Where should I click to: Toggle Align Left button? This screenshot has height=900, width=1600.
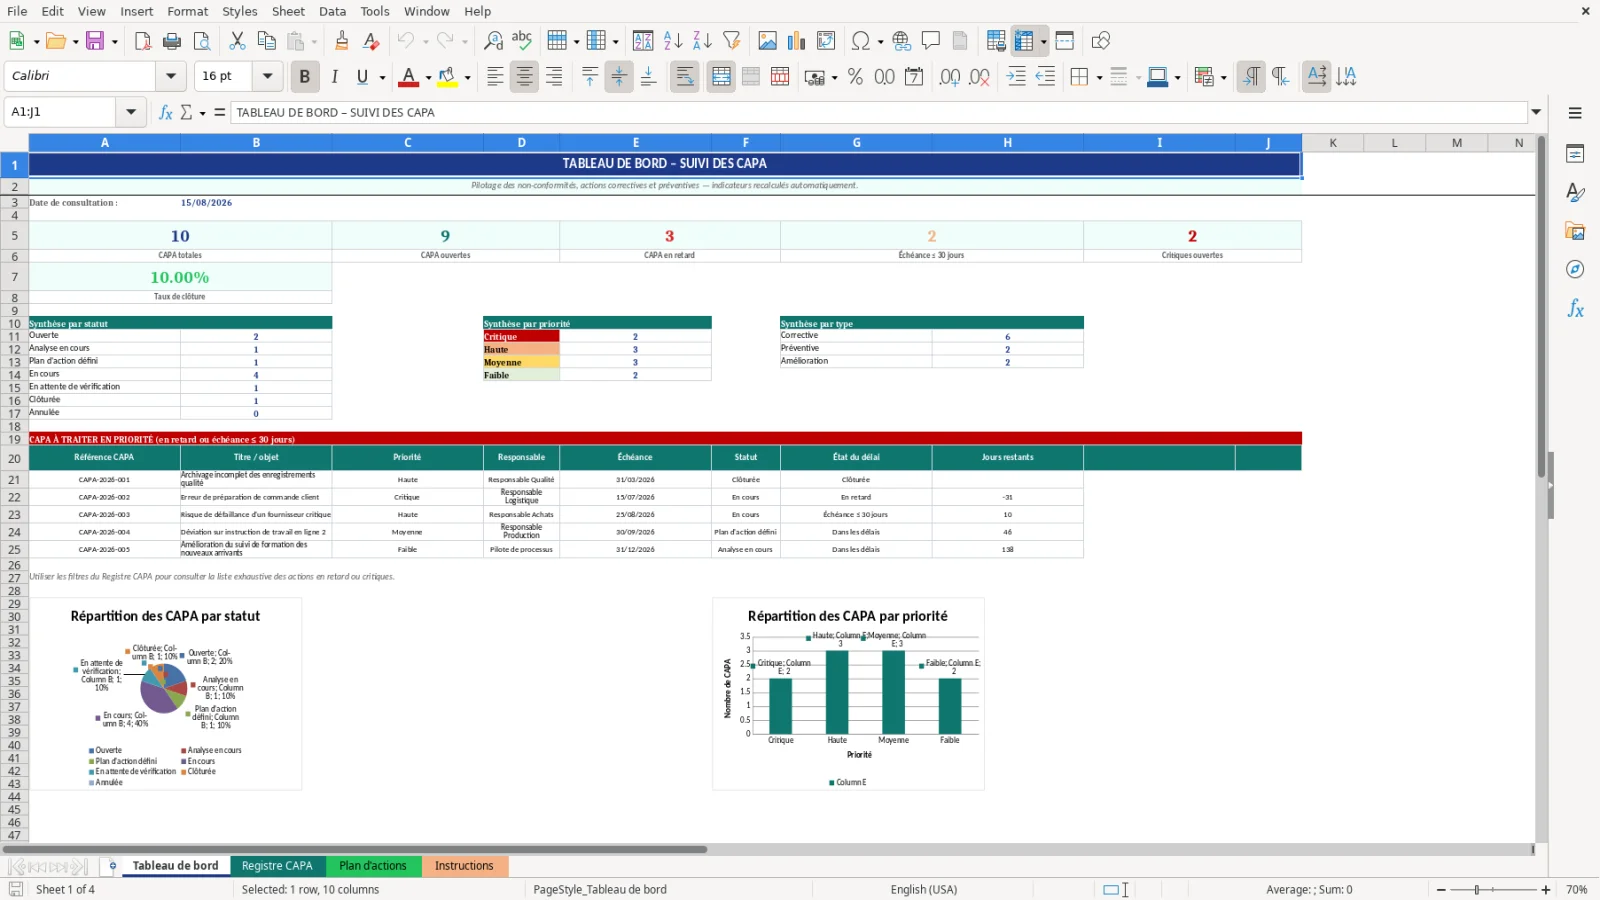pos(495,76)
